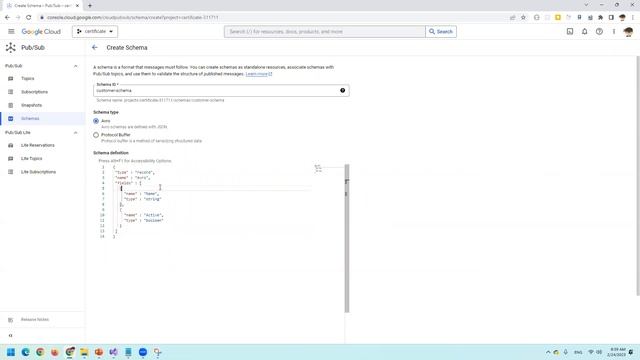Image resolution: width=640 pixels, height=360 pixels.
Task: Select the Avro schema type
Action: click(x=96, y=121)
